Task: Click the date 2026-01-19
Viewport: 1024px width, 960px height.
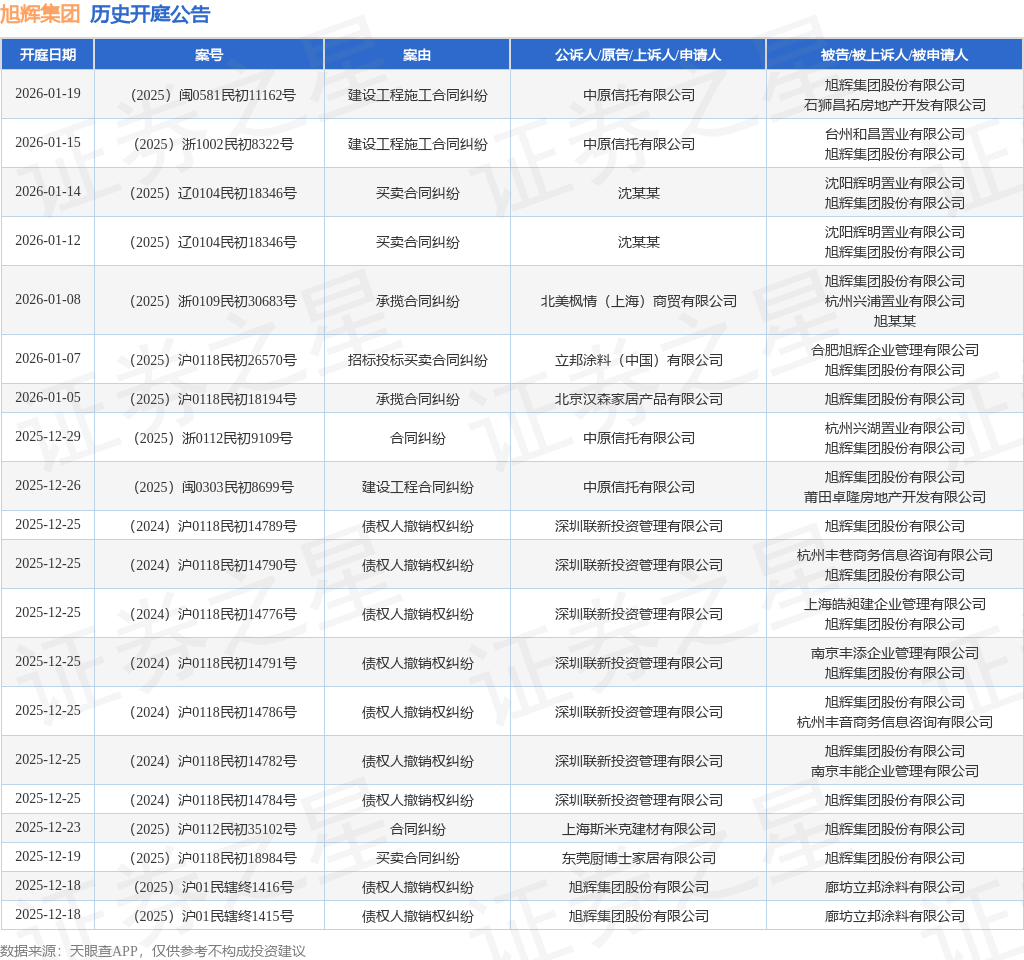Action: pyautogui.click(x=48, y=93)
